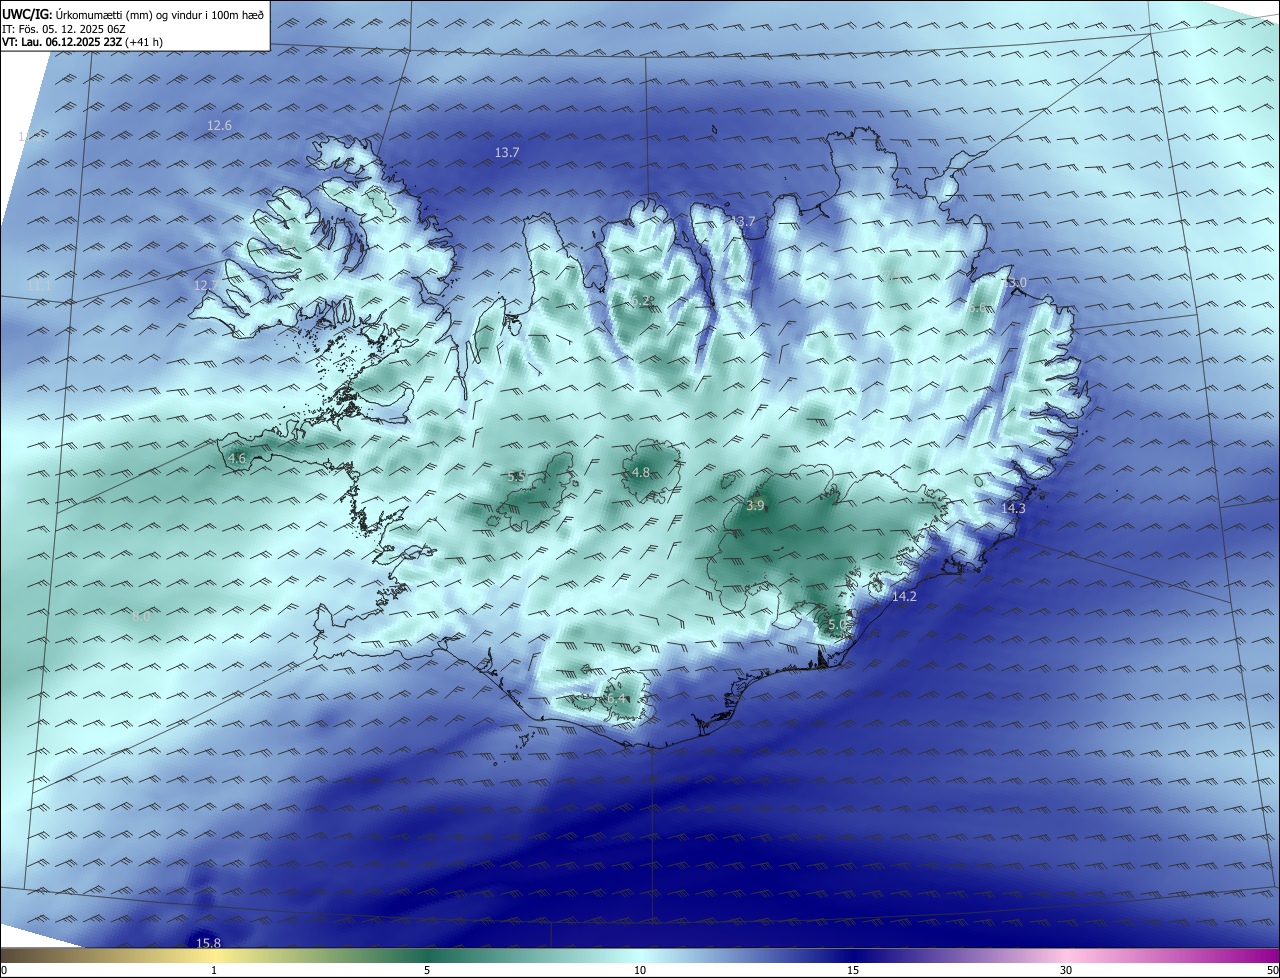Click the 6.6 value label
The image size is (1280, 978).
coord(977,309)
